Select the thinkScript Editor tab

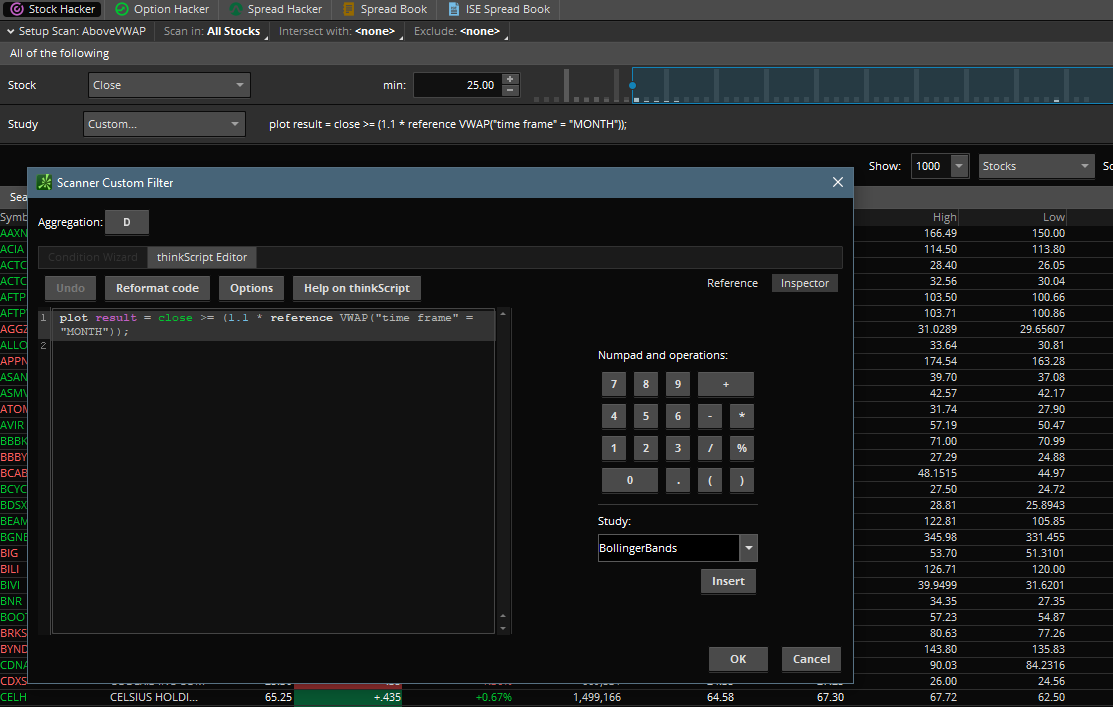[x=202, y=257]
